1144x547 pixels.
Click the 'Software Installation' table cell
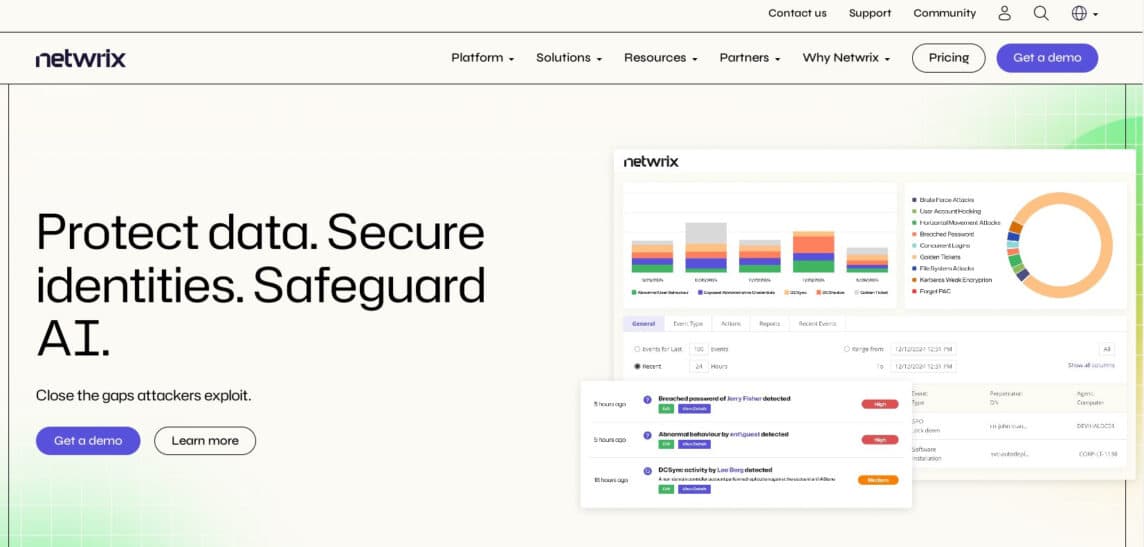pos(927,454)
